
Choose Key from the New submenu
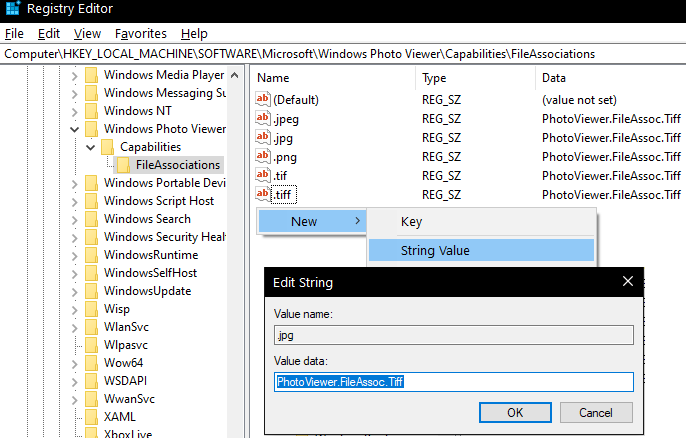point(481,221)
